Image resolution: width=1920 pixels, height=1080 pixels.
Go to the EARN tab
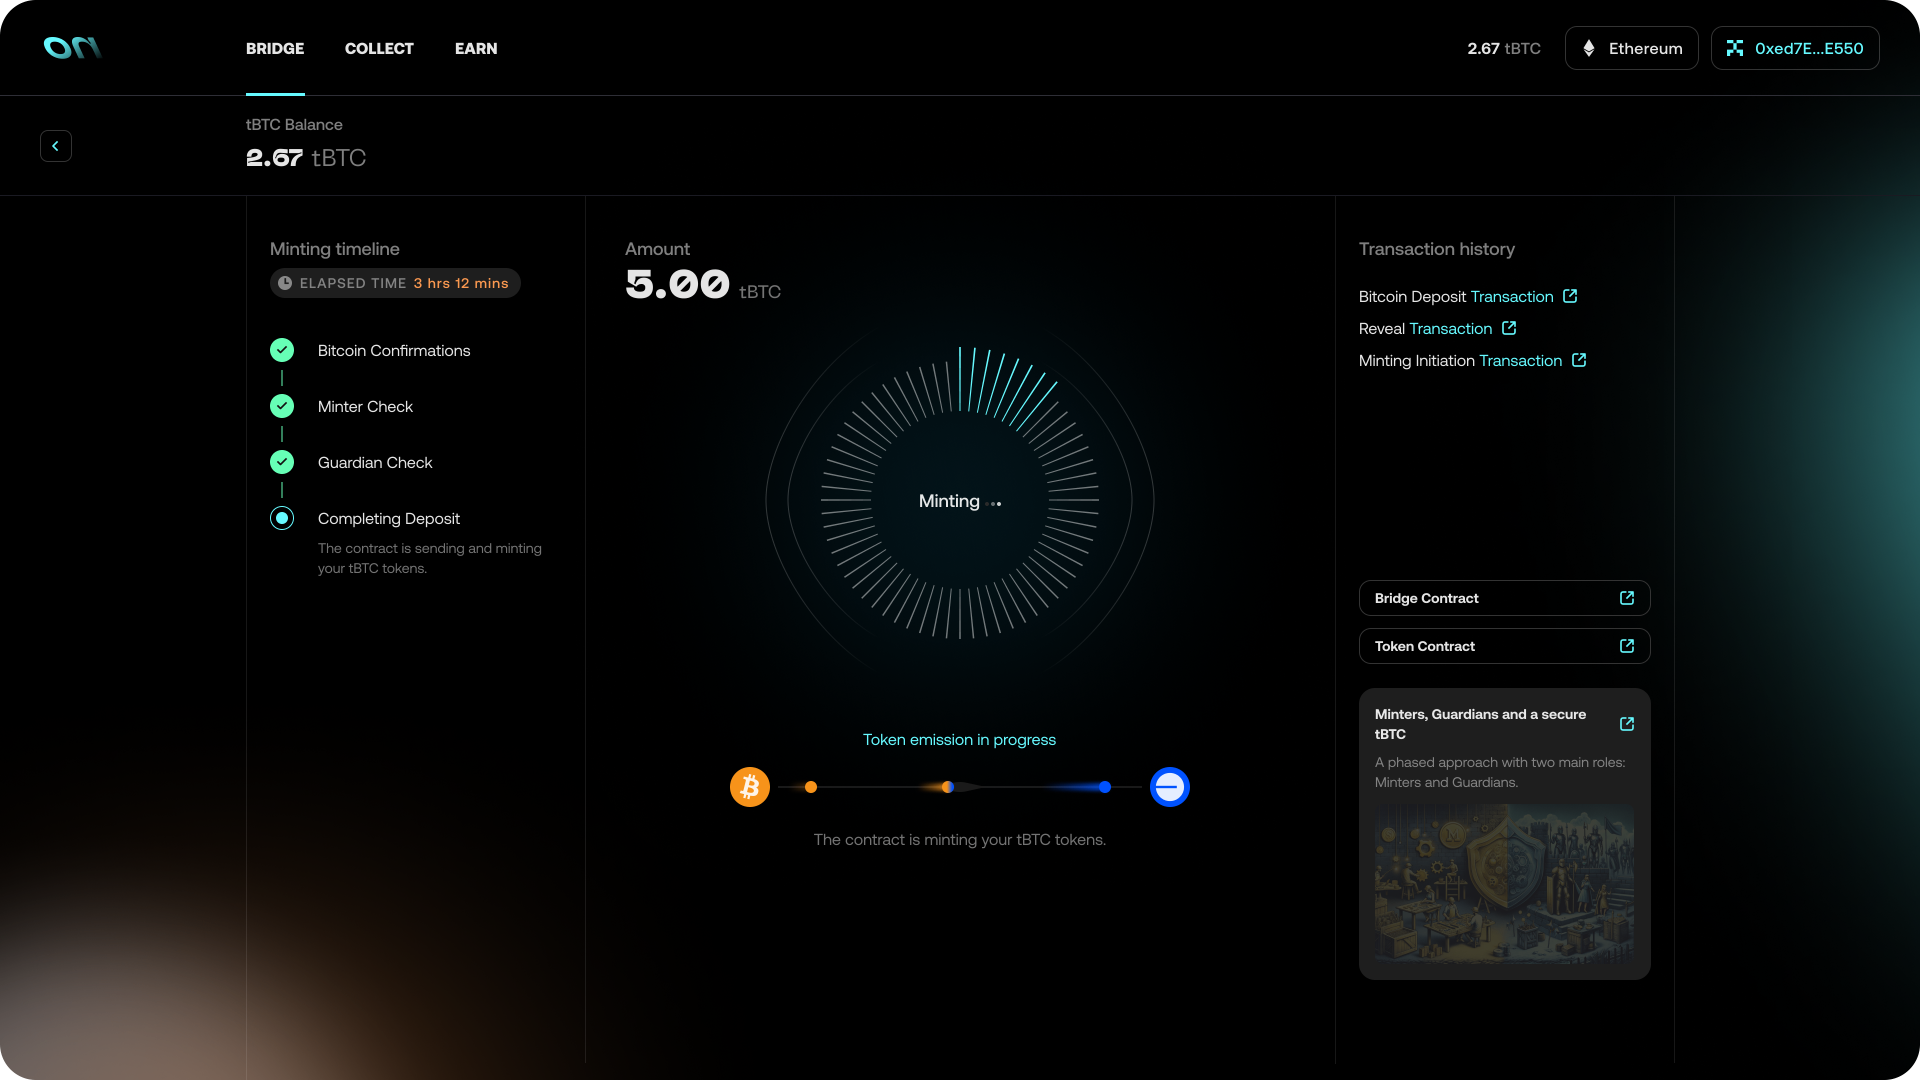(x=476, y=48)
